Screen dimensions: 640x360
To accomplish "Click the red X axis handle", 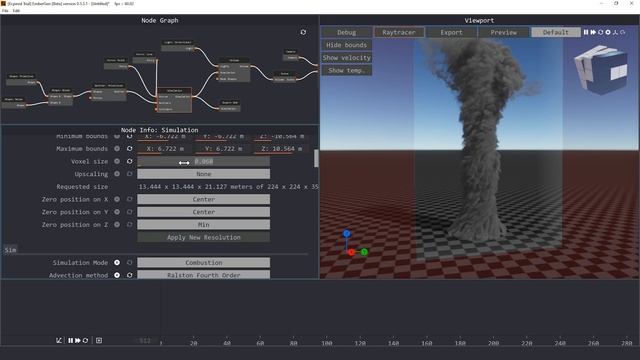I will pos(351,252).
